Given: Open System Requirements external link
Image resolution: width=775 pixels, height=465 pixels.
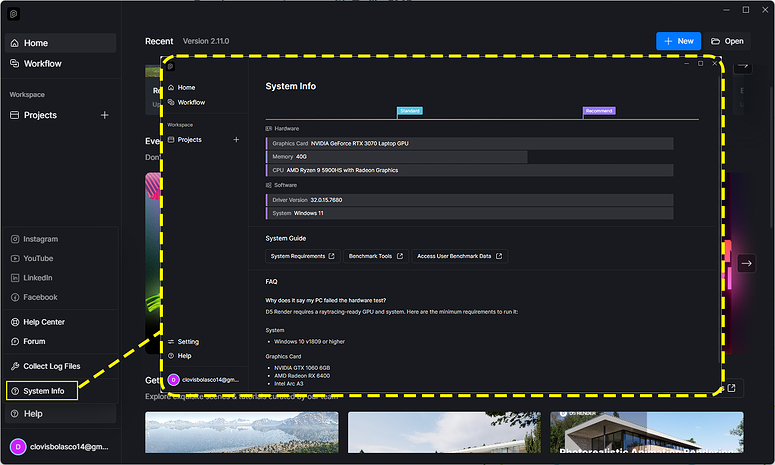Looking at the screenshot, I should (x=302, y=256).
